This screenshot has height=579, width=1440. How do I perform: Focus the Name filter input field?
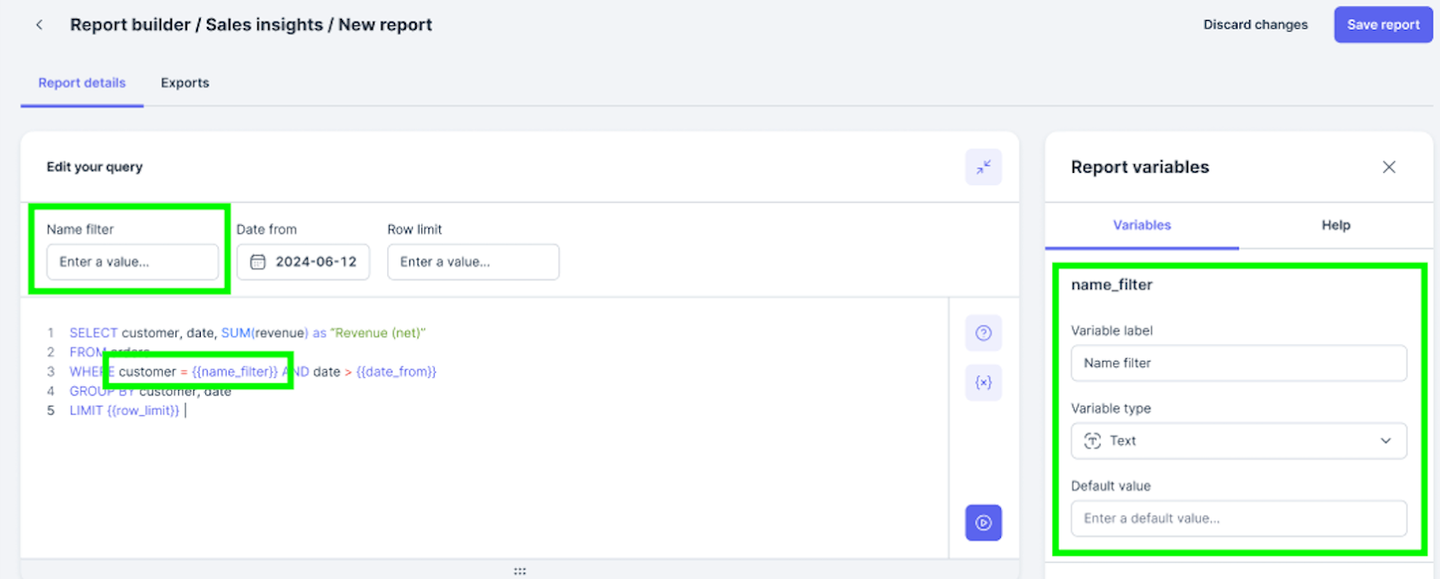[132, 262]
